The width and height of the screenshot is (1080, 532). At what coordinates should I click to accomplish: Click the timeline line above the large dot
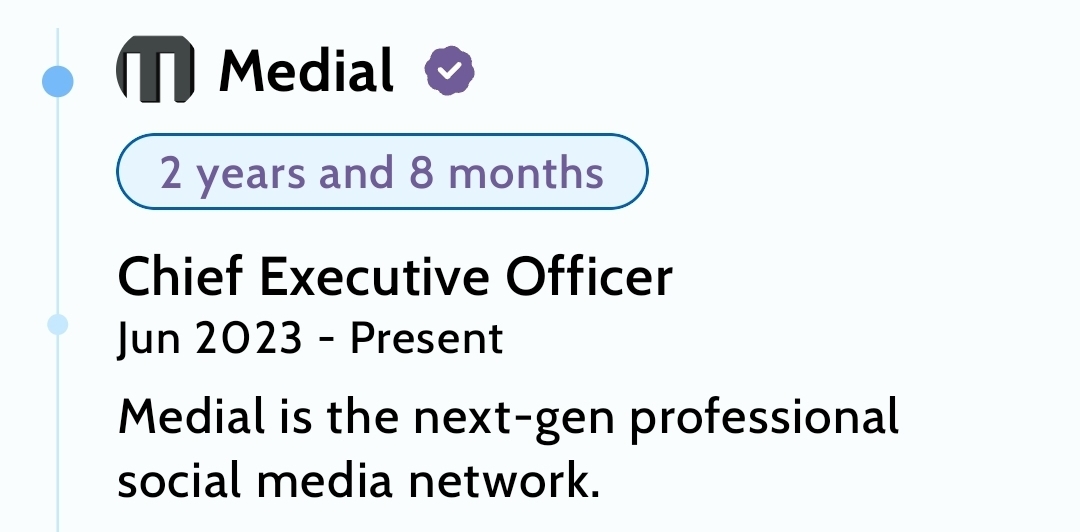58,45
